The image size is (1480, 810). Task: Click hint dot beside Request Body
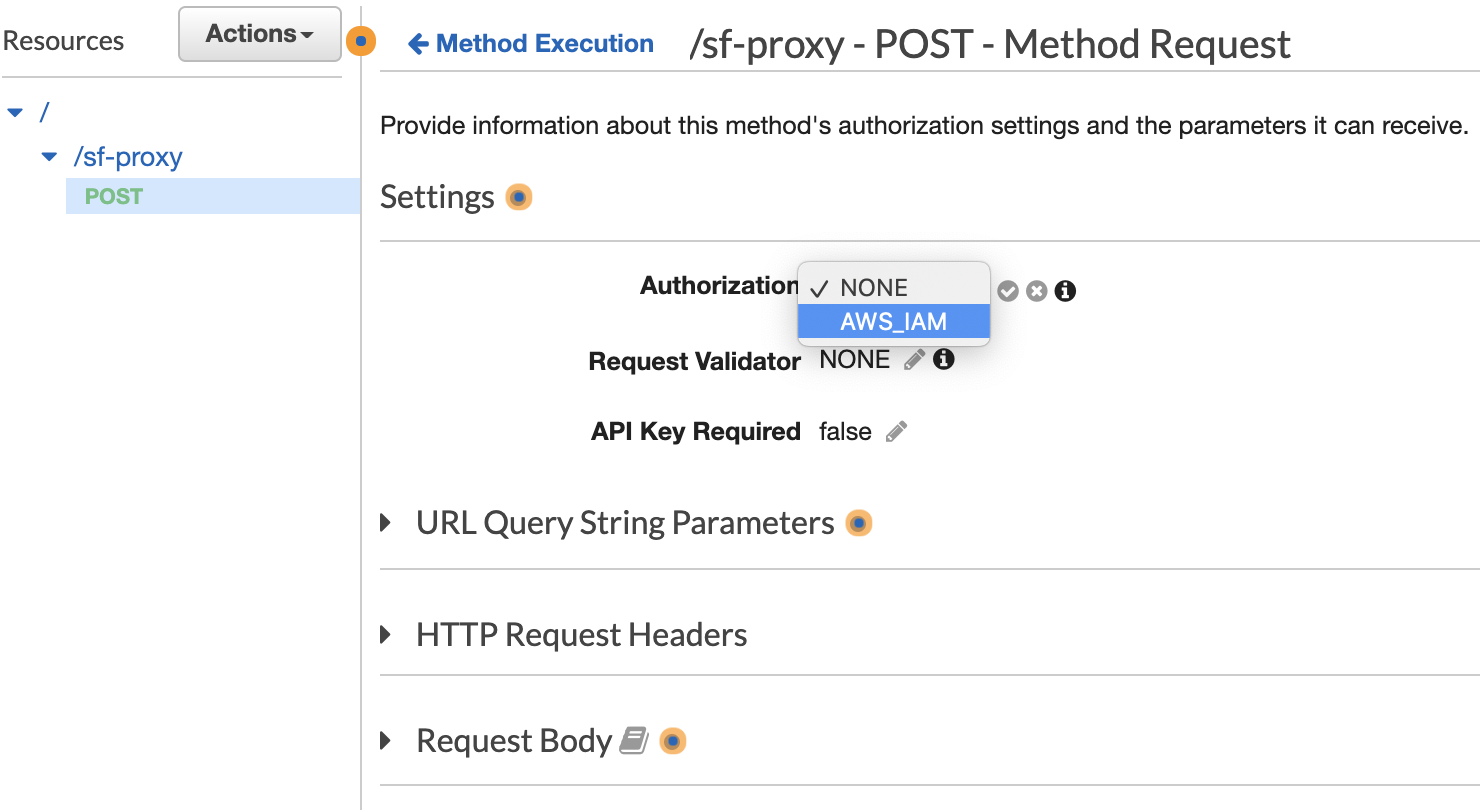tap(673, 741)
